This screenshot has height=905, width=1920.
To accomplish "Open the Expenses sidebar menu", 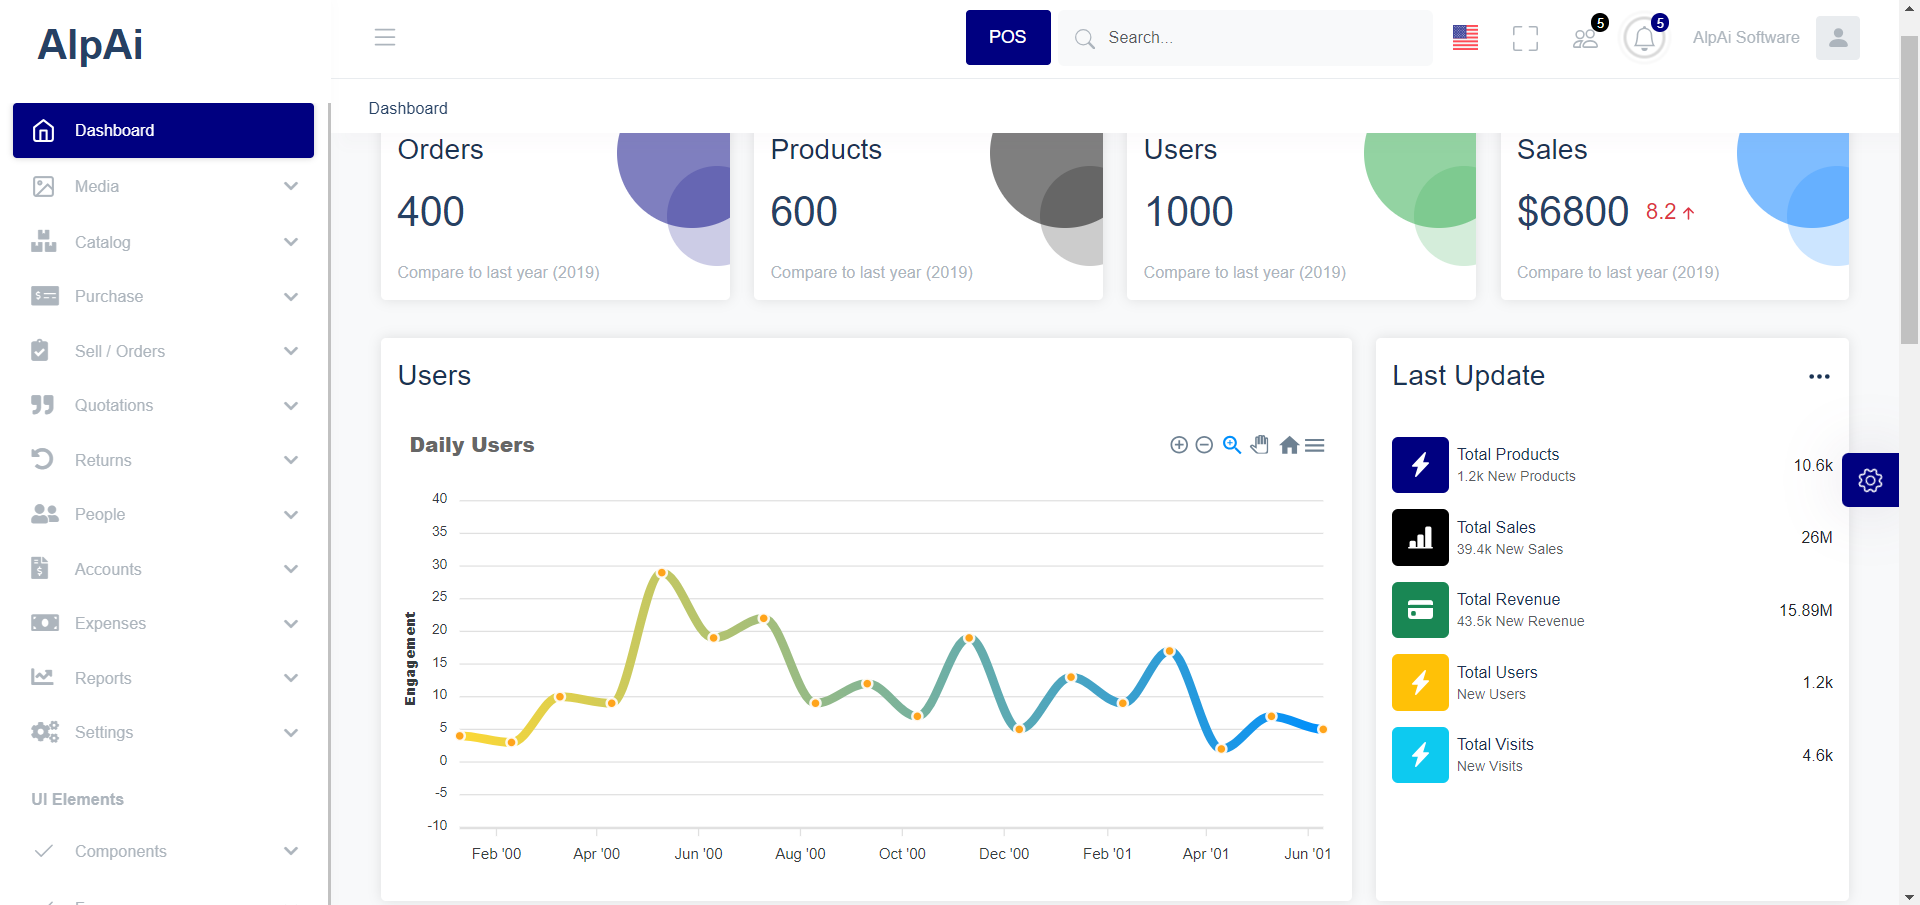I will [165, 624].
